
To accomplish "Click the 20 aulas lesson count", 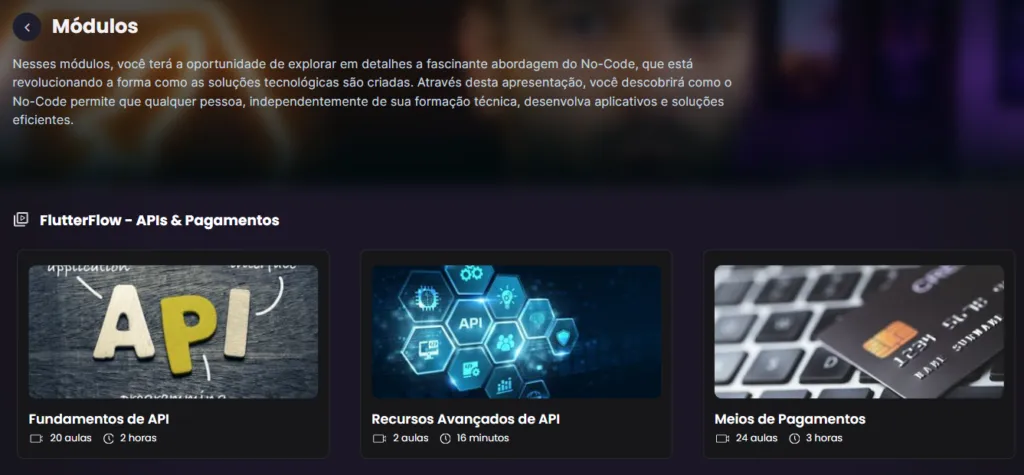I will (71, 438).
